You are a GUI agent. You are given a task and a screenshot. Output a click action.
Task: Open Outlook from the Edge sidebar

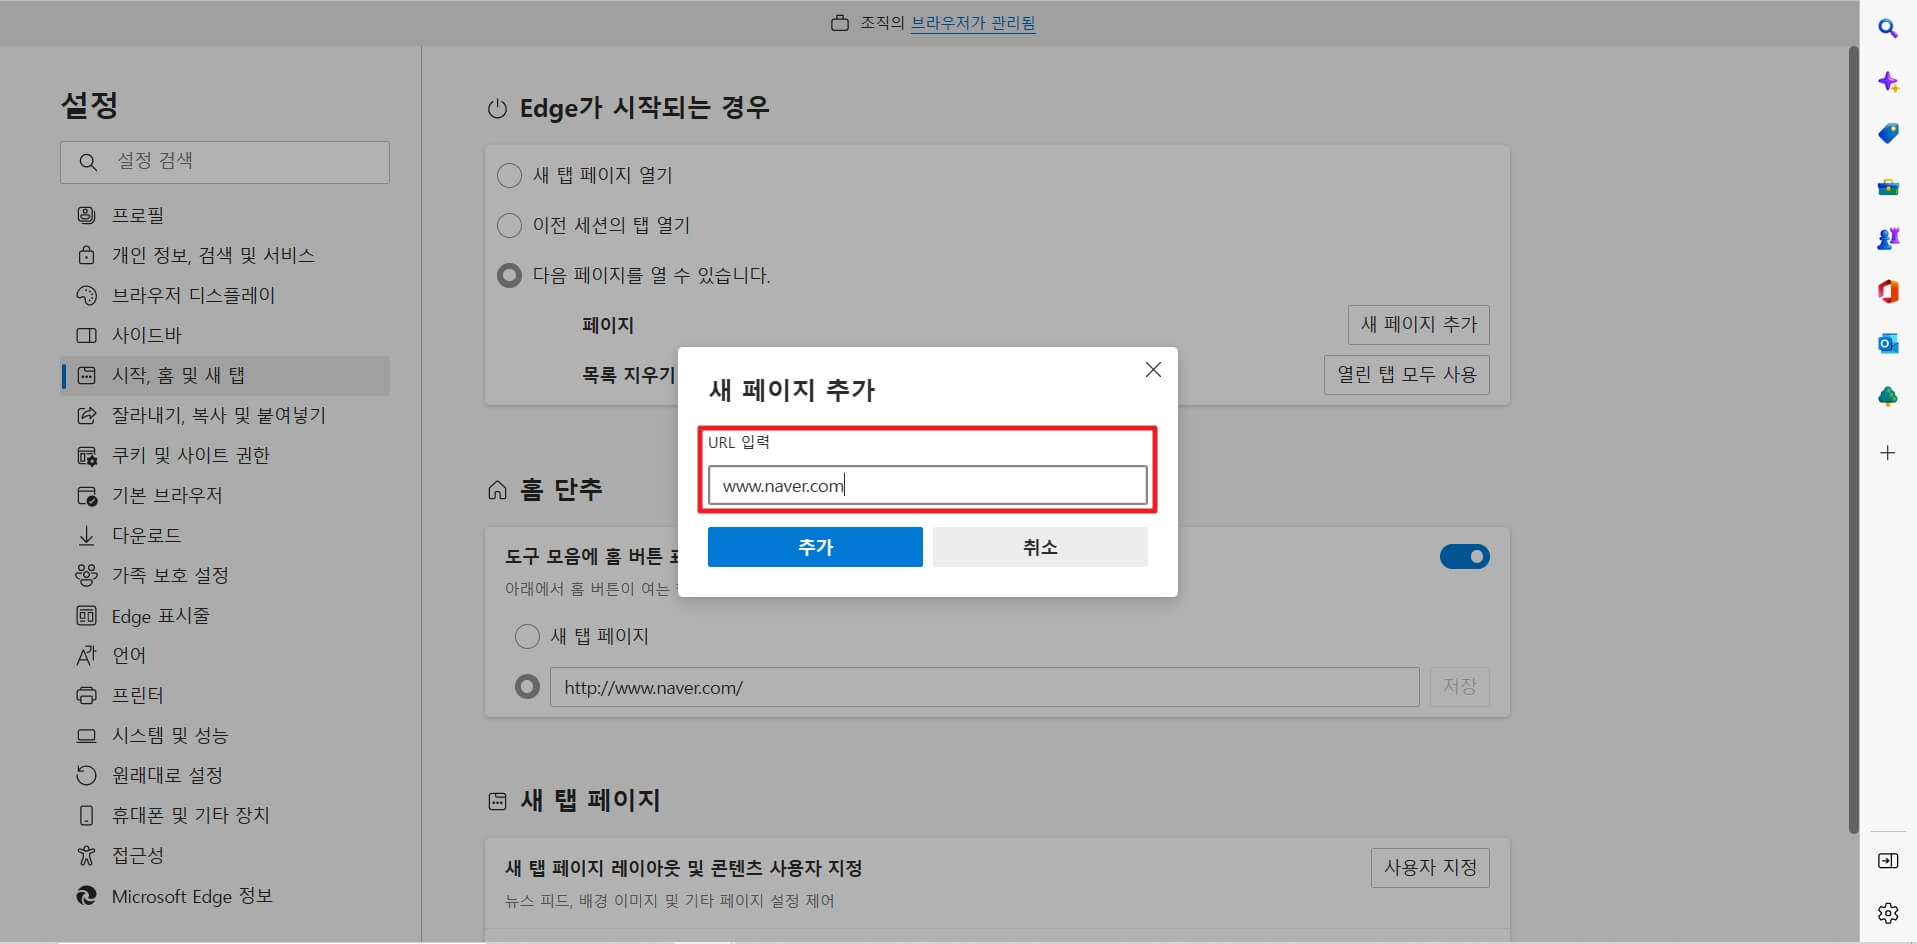click(x=1888, y=343)
